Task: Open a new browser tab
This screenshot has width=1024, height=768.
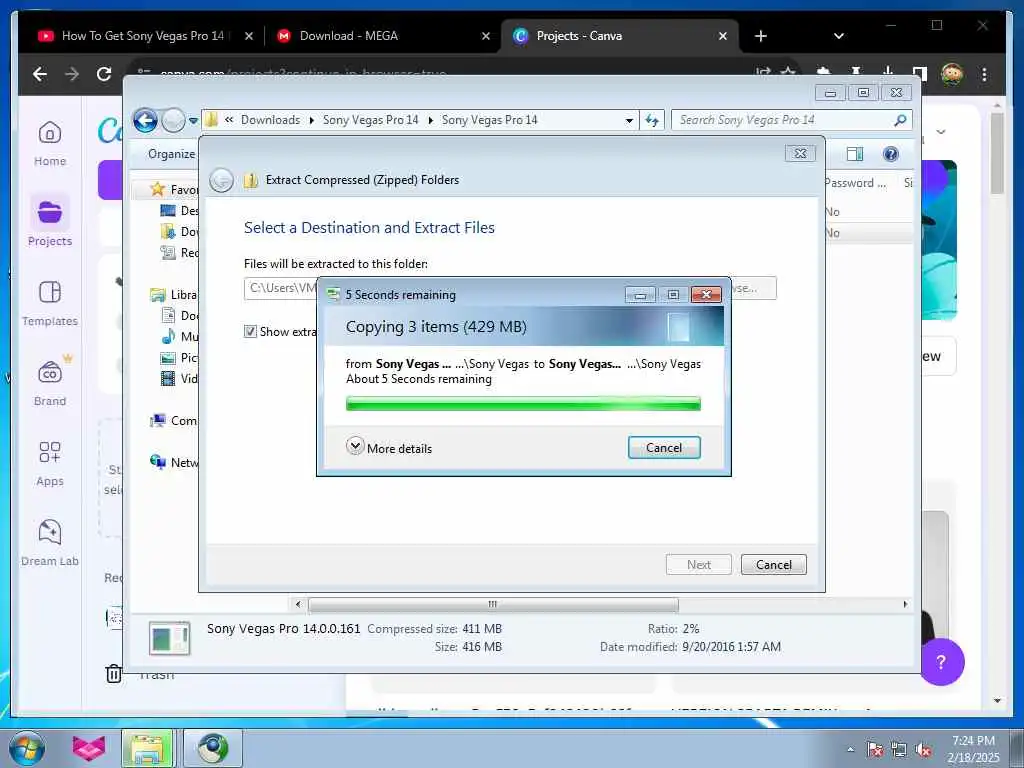Action: pos(761,36)
